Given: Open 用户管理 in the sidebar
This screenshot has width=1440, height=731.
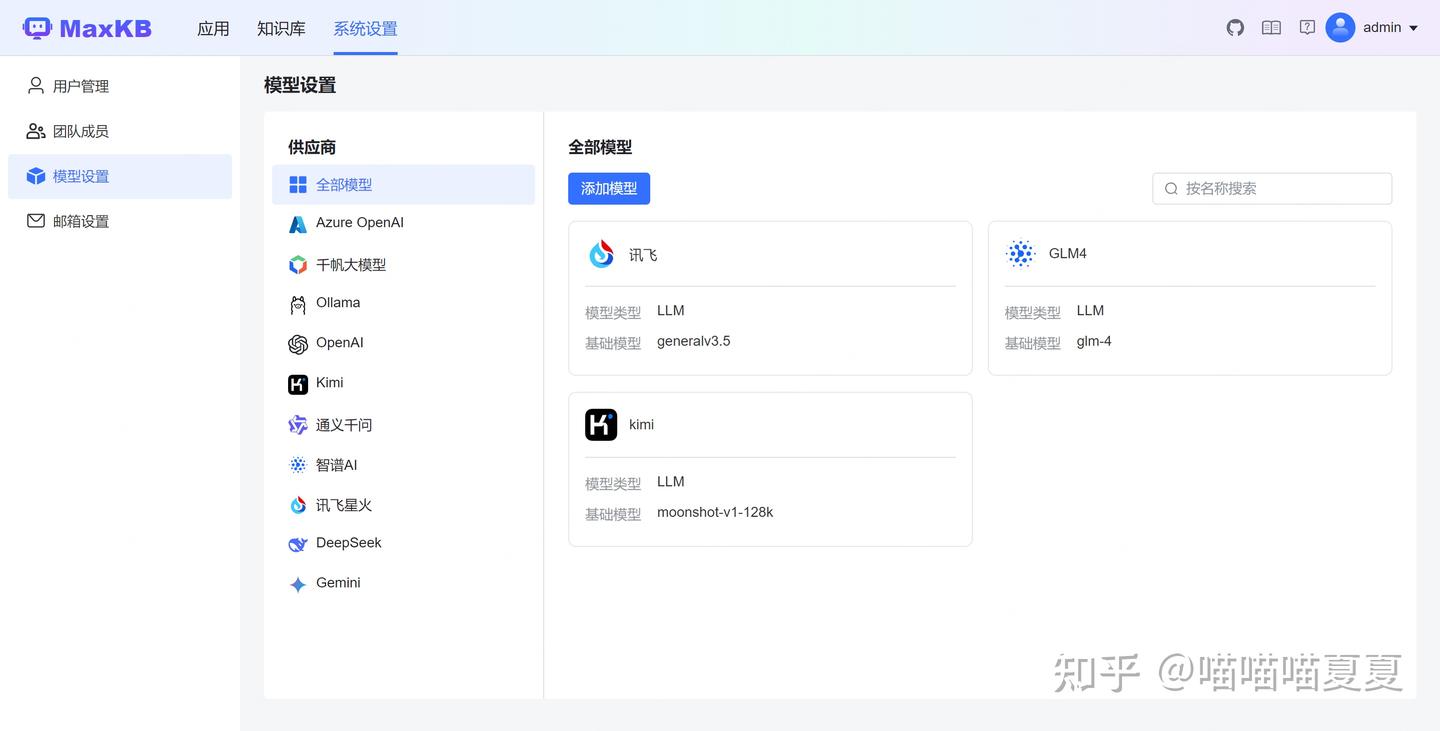Looking at the screenshot, I should point(81,85).
